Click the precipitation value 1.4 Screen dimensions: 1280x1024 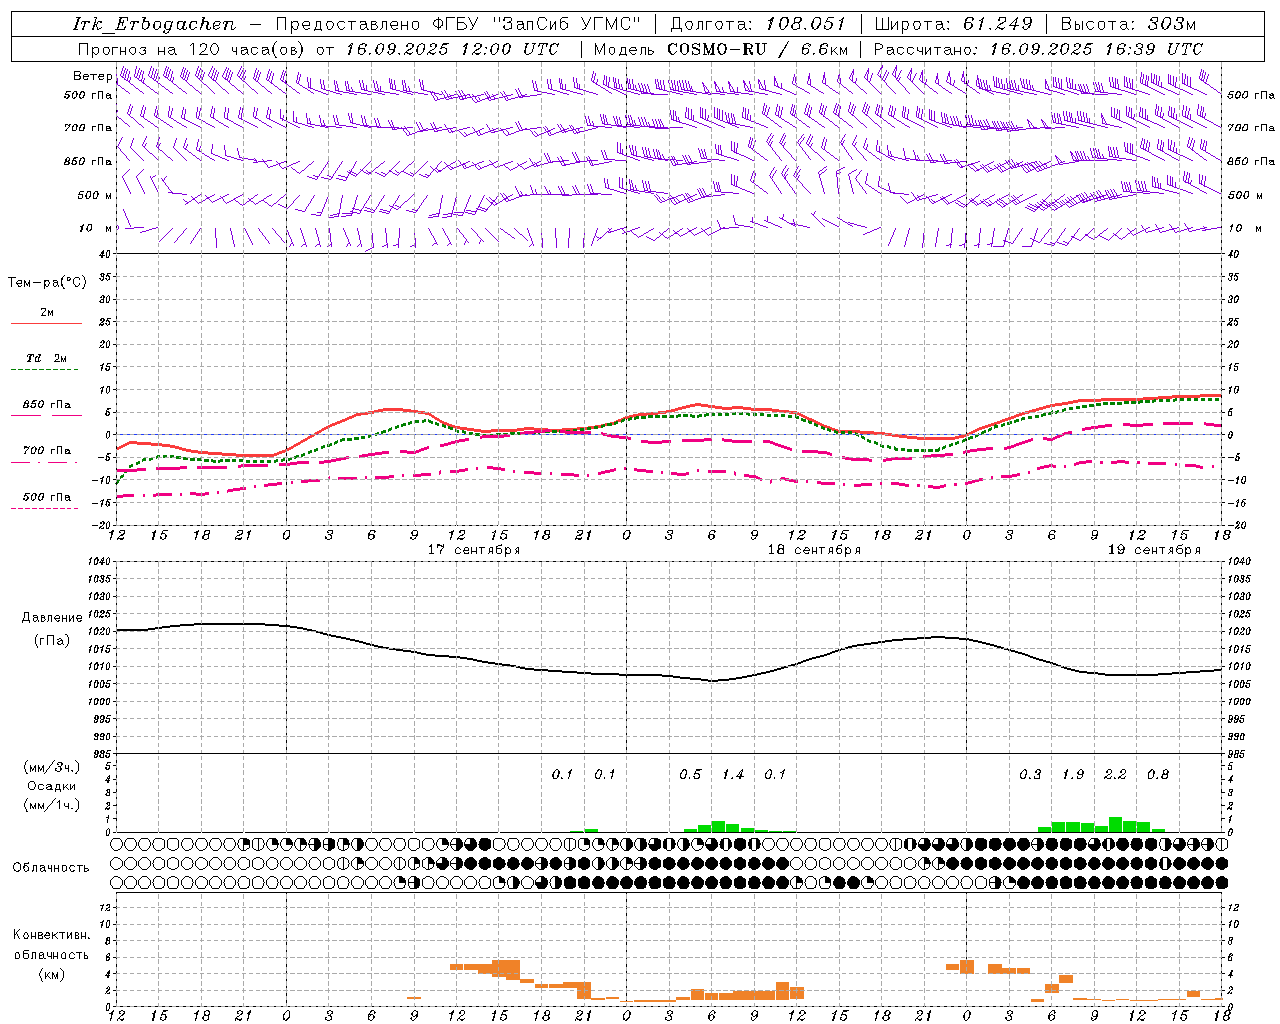733,774
